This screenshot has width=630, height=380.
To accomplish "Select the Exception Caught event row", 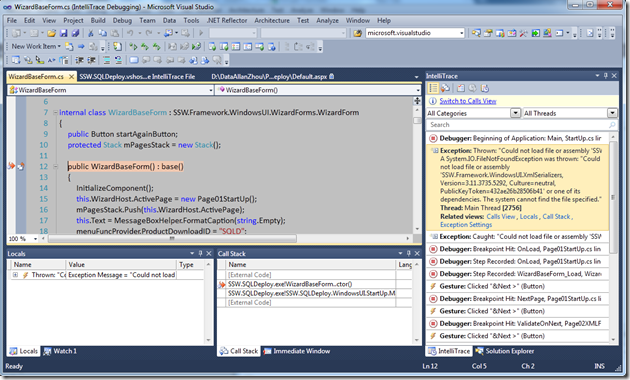I will click(x=518, y=237).
